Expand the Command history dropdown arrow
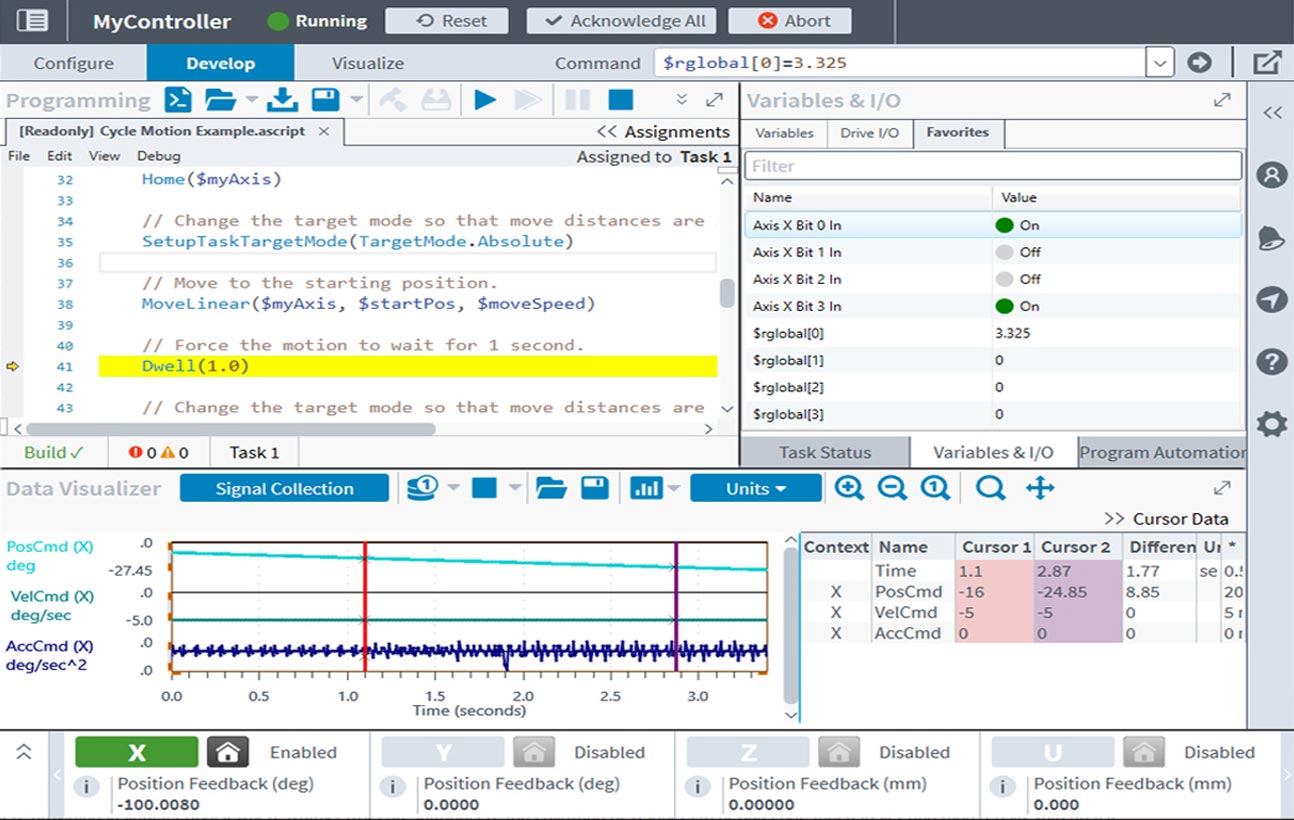 coord(1159,63)
